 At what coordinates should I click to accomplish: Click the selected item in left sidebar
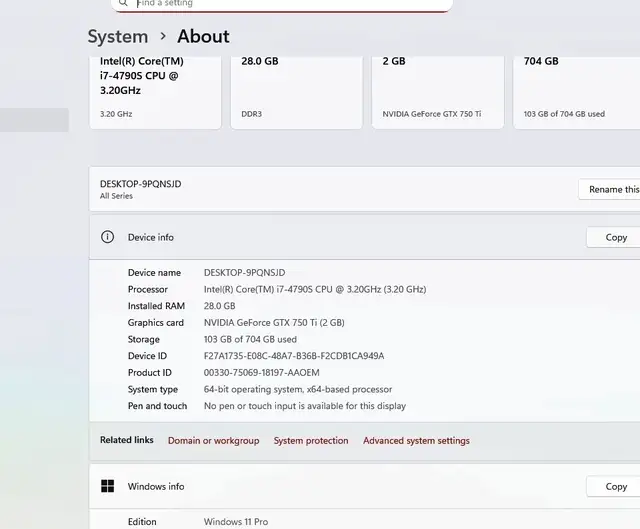[34, 120]
